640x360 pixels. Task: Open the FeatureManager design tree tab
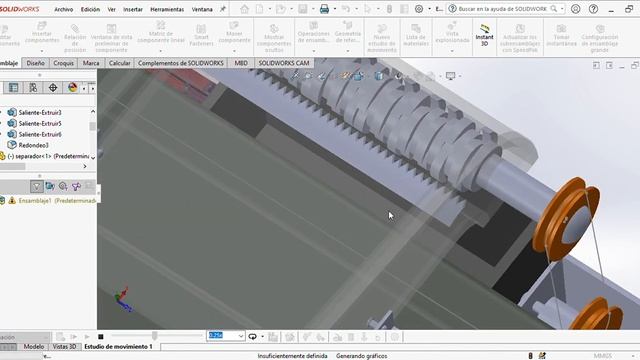click(x=13, y=88)
